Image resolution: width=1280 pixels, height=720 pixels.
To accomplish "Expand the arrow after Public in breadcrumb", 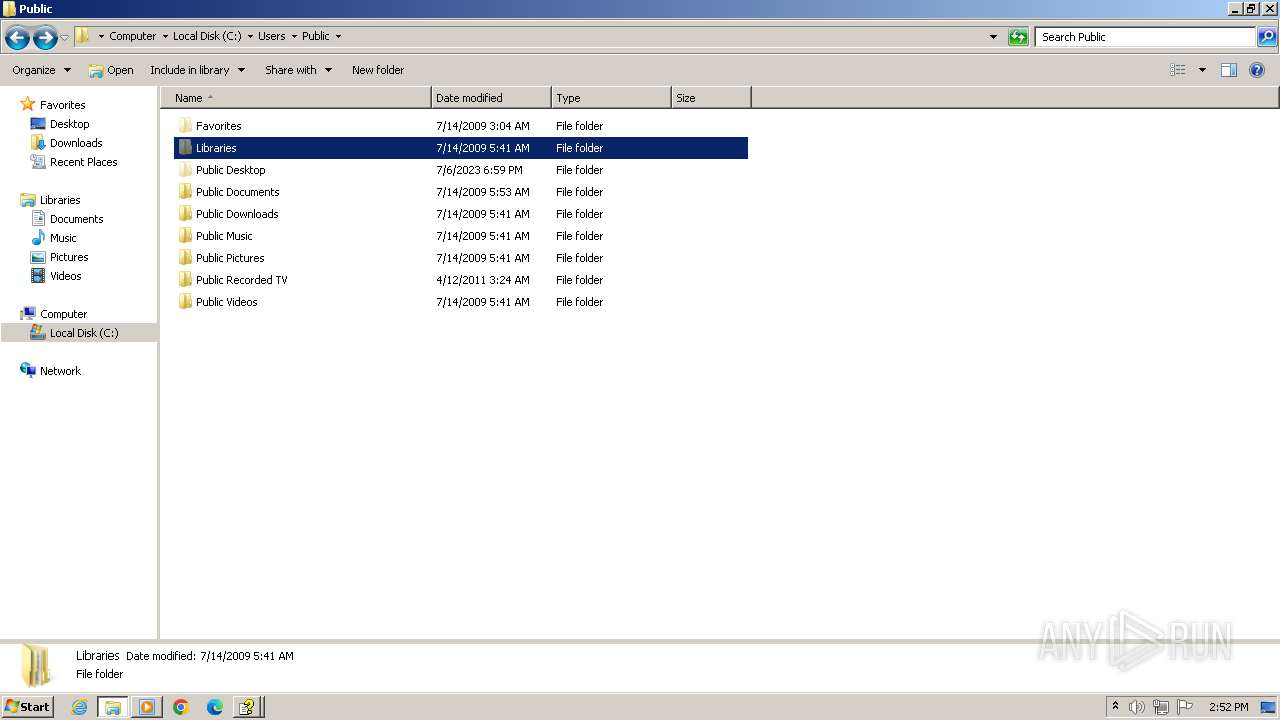I will point(338,36).
